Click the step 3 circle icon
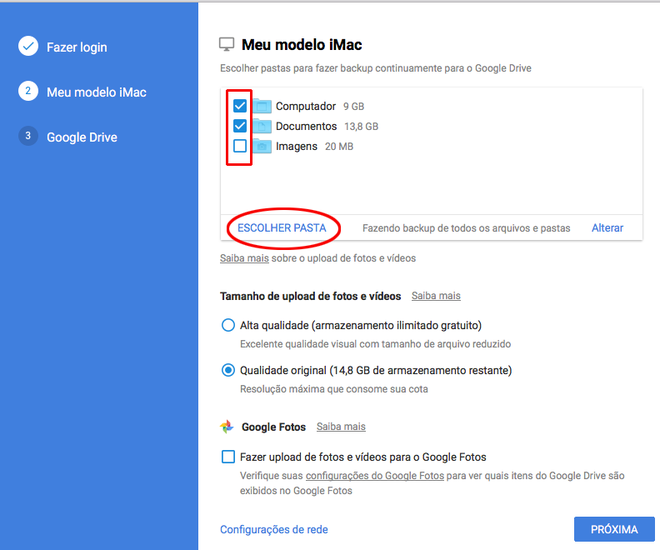660x550 pixels. coord(28,136)
